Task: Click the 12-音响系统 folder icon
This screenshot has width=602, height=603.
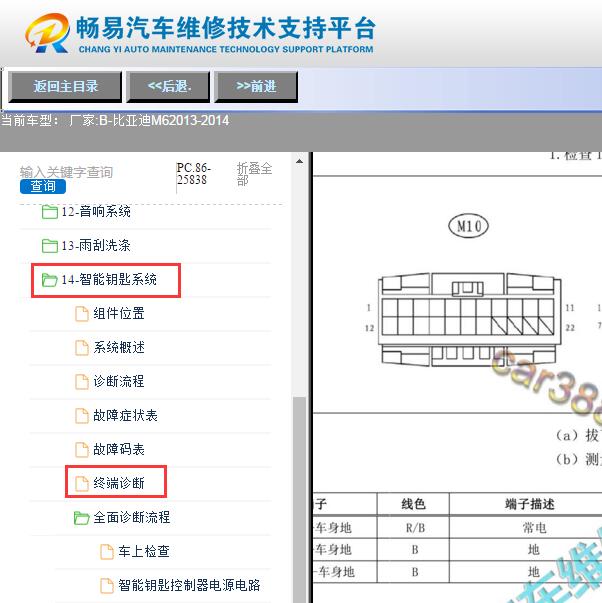Action: (50, 212)
